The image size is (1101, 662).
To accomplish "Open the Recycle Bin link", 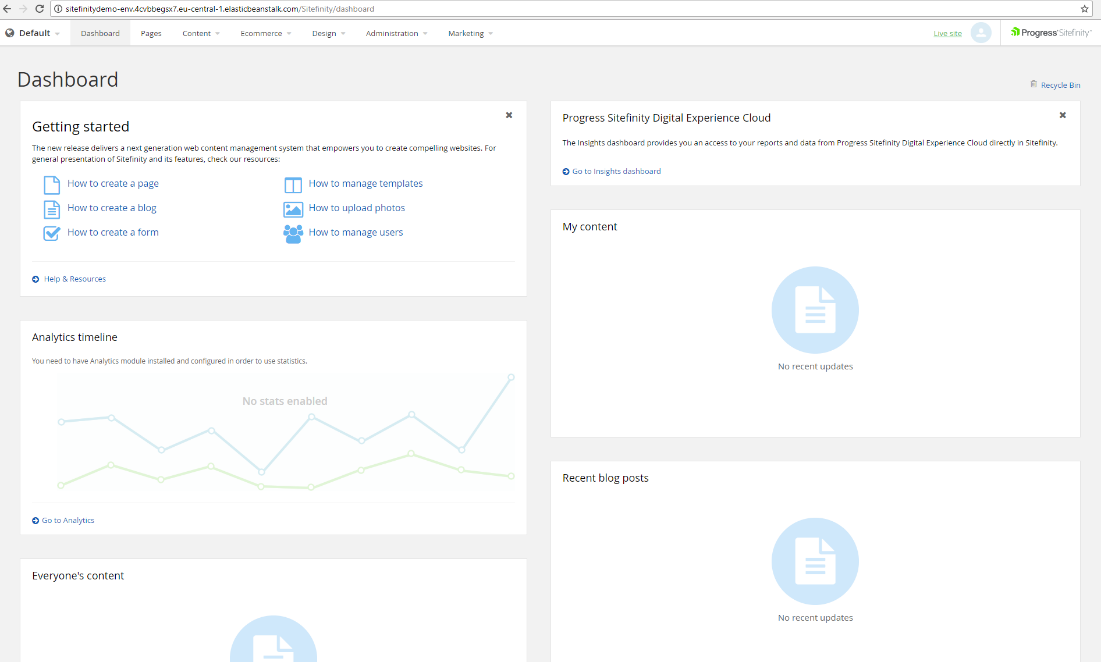I will click(x=1059, y=85).
